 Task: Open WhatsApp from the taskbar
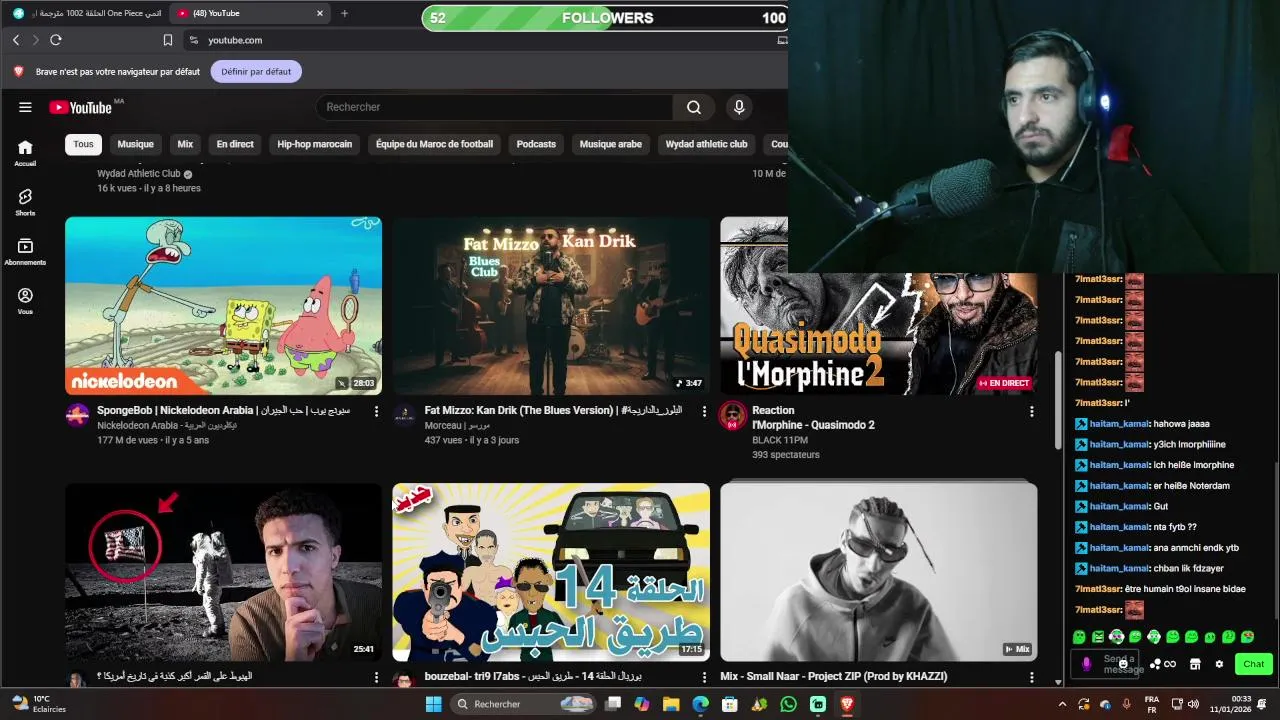(789, 704)
